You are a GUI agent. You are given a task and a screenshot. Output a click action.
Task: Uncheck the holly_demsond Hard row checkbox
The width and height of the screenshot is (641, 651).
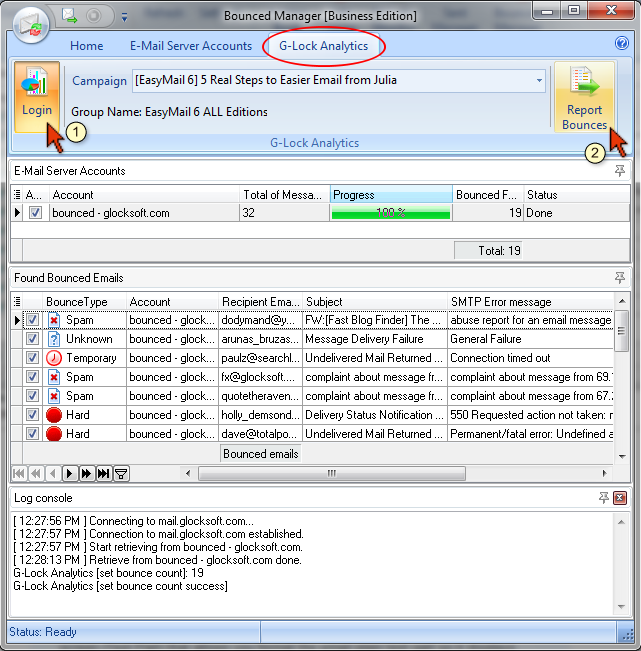(32, 415)
